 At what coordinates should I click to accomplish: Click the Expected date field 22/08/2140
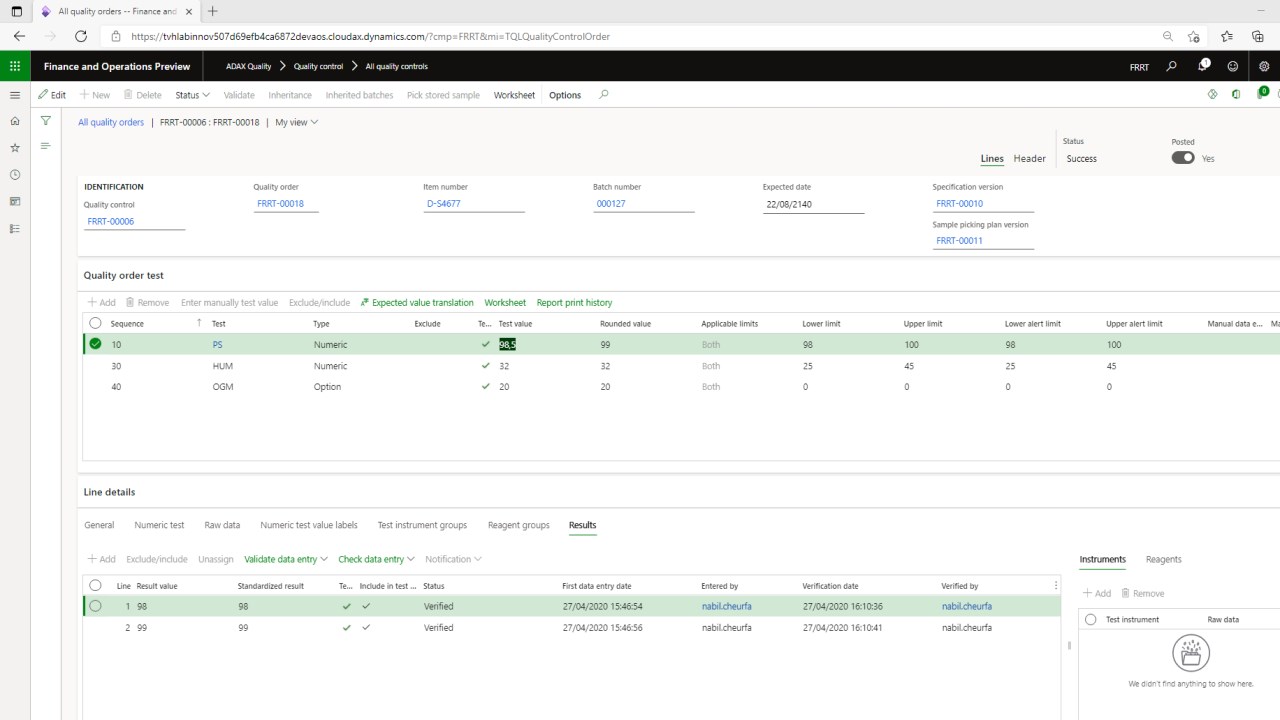(814, 203)
